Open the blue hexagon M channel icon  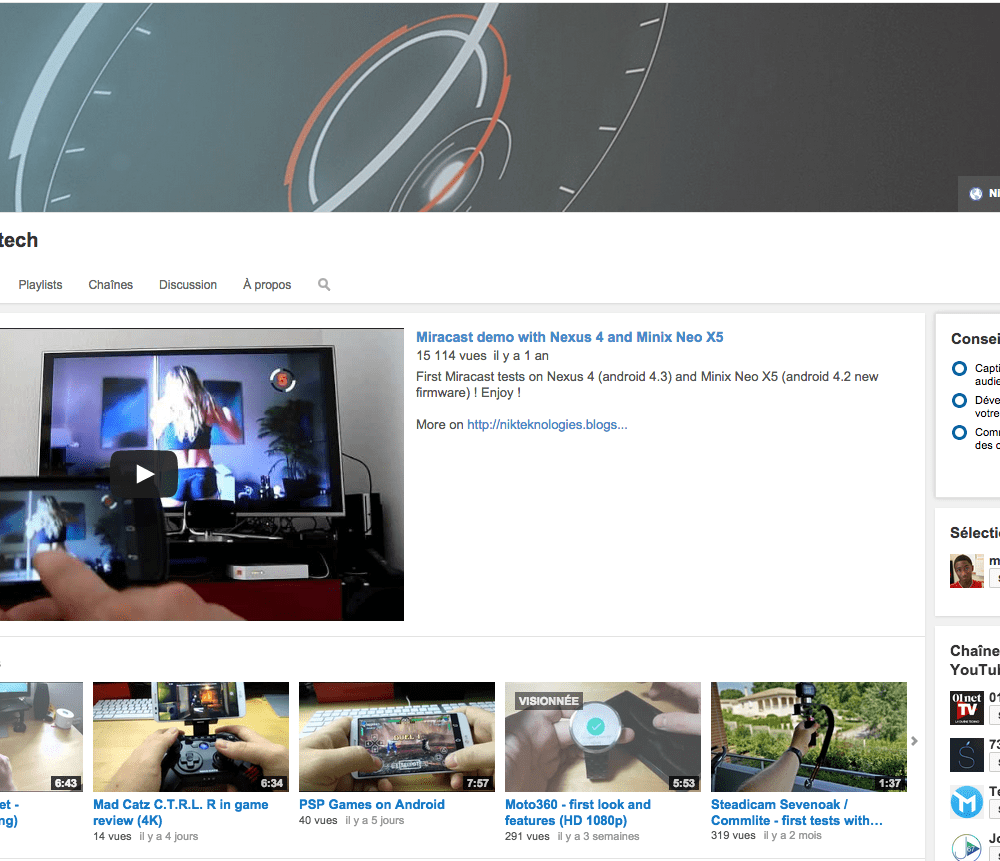[967, 802]
